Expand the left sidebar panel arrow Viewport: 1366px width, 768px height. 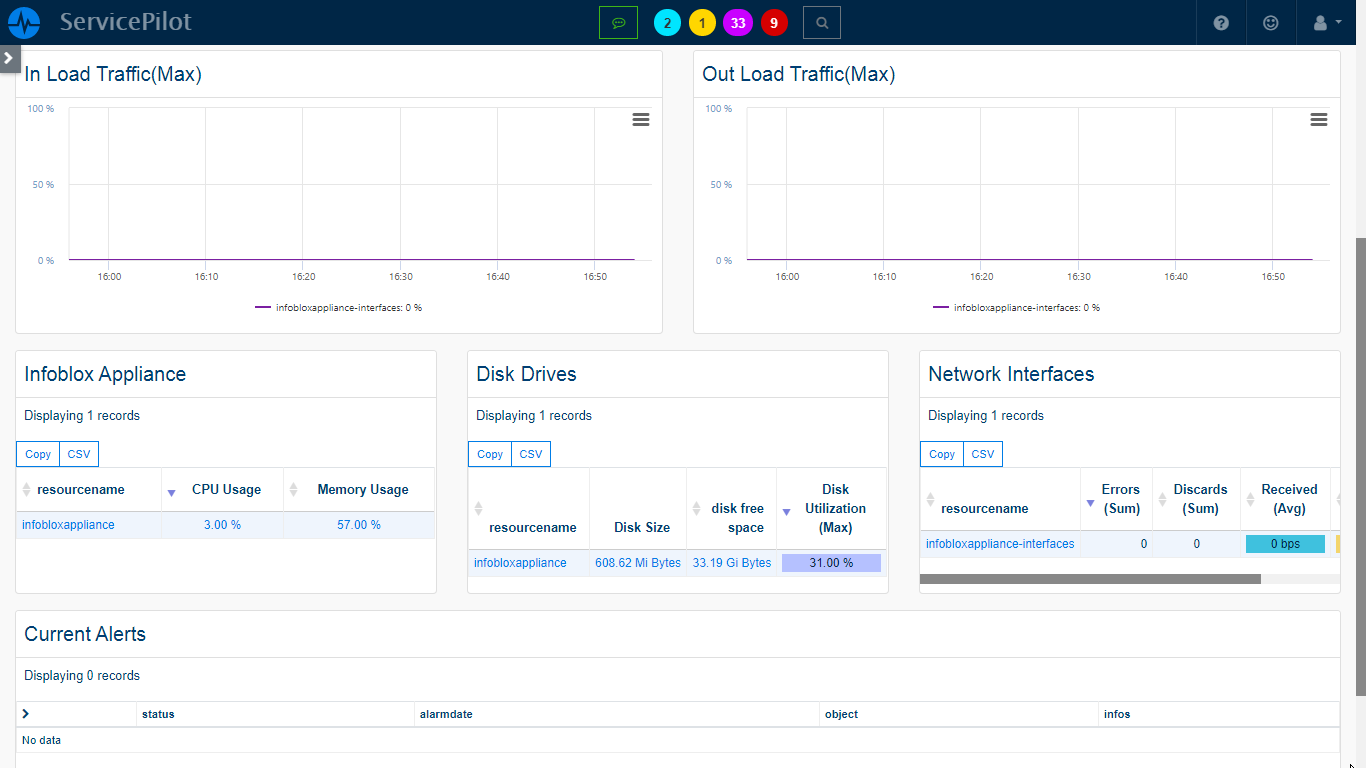click(x=10, y=58)
